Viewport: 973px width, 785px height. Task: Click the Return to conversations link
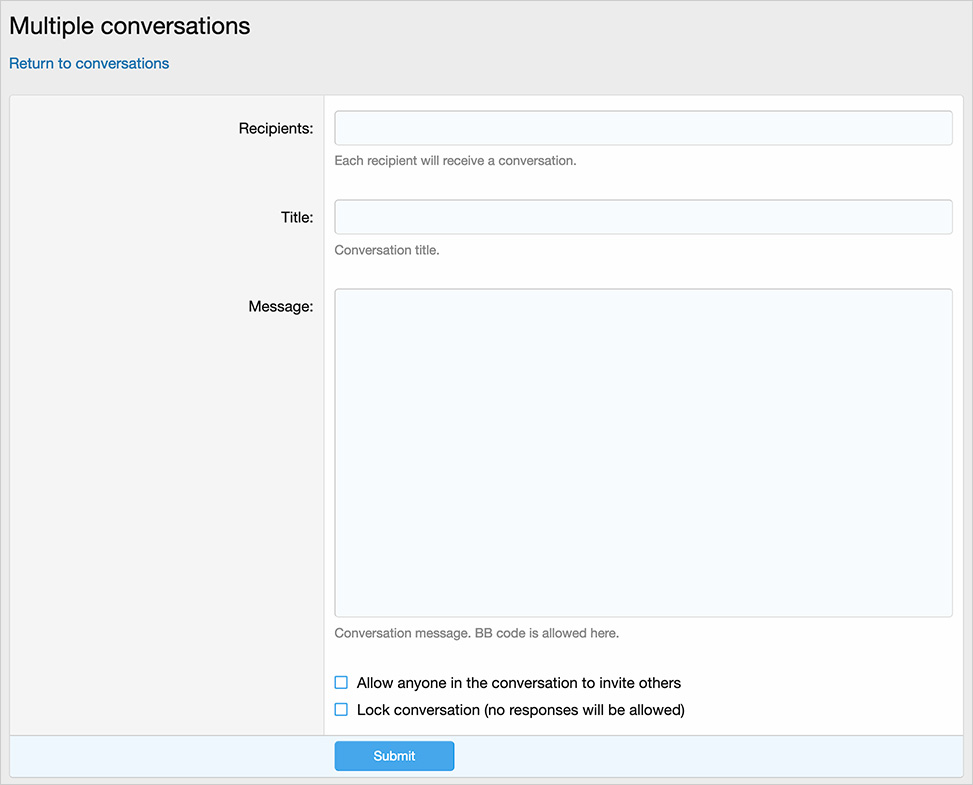[89, 63]
